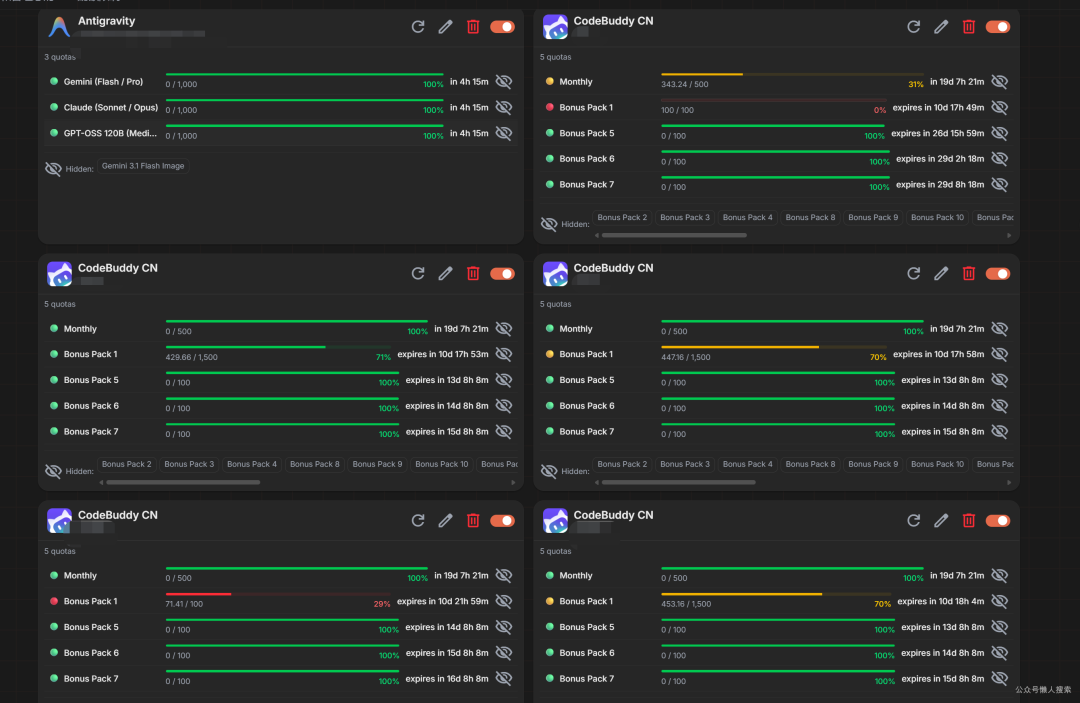1080x703 pixels.
Task: Show Bonus Pack 8 in middle-left card
Action: click(x=315, y=464)
